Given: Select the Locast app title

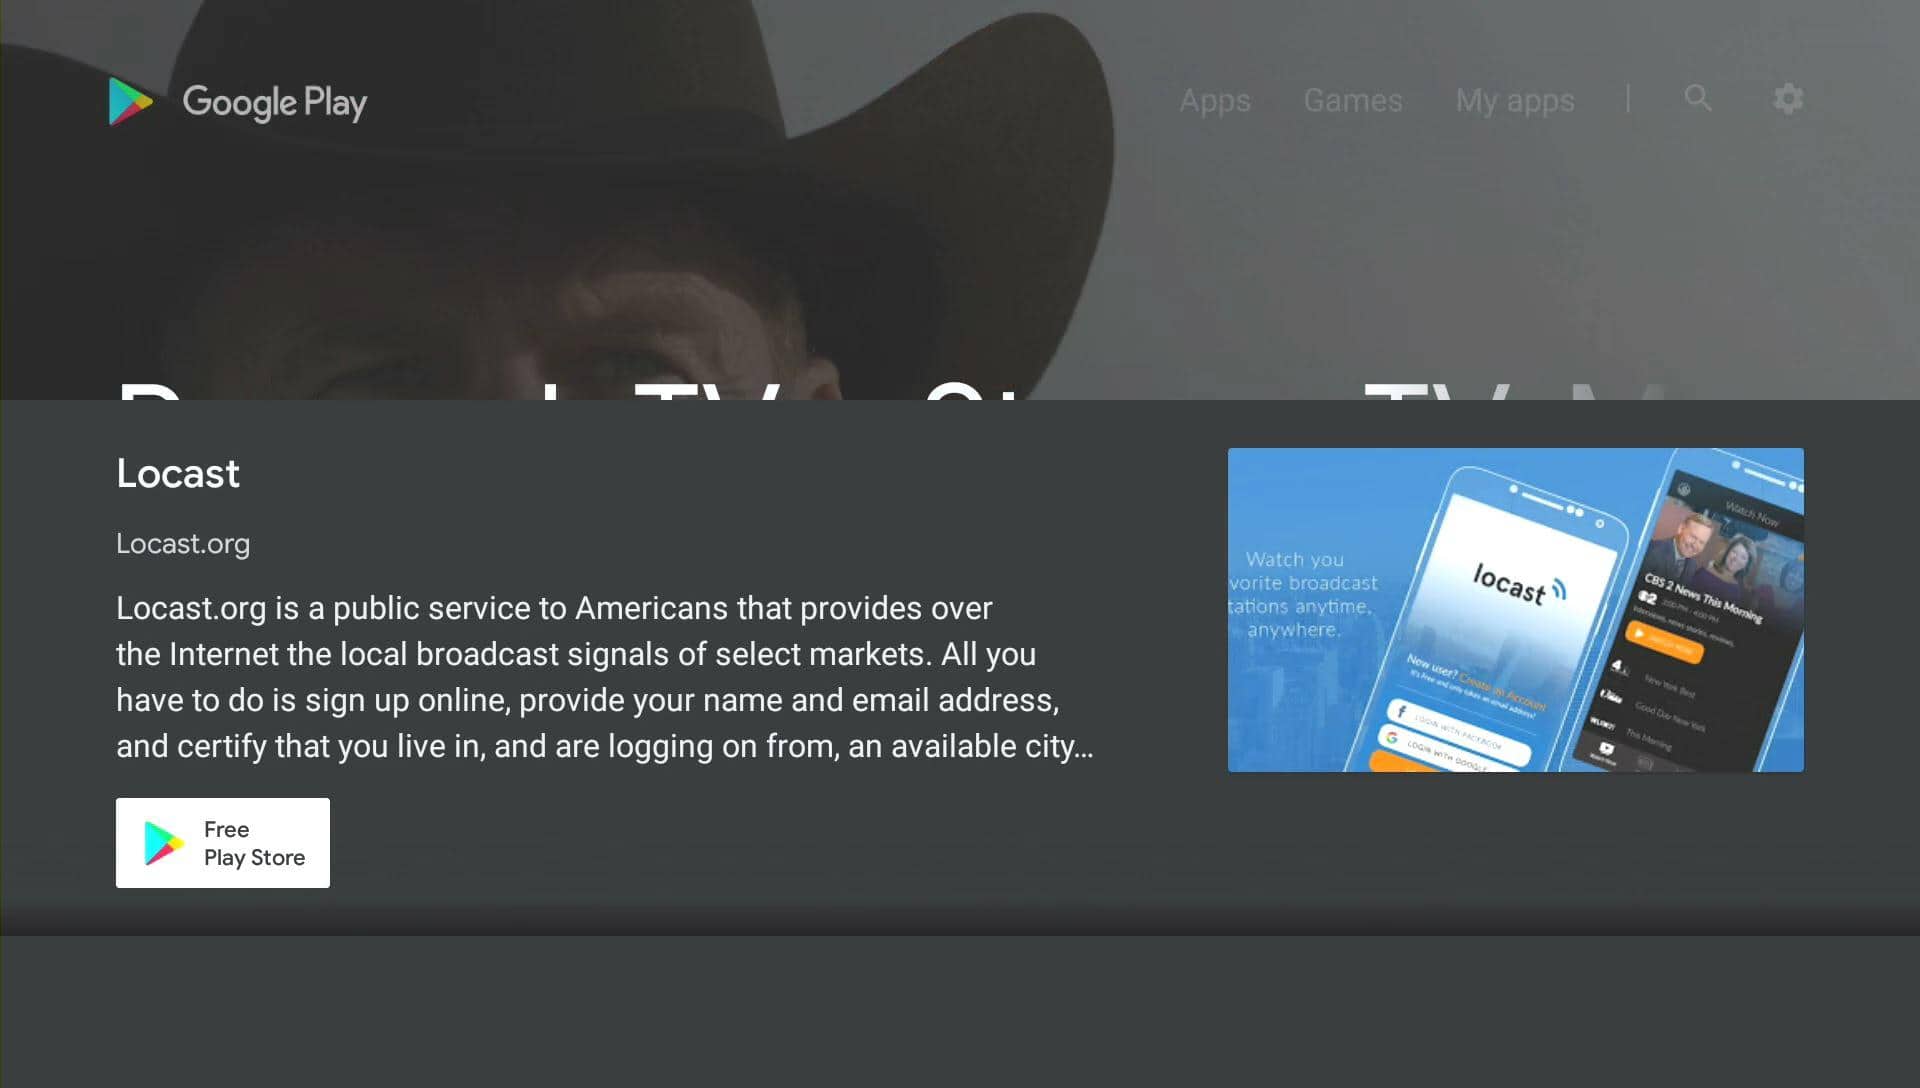Looking at the screenshot, I should [178, 474].
